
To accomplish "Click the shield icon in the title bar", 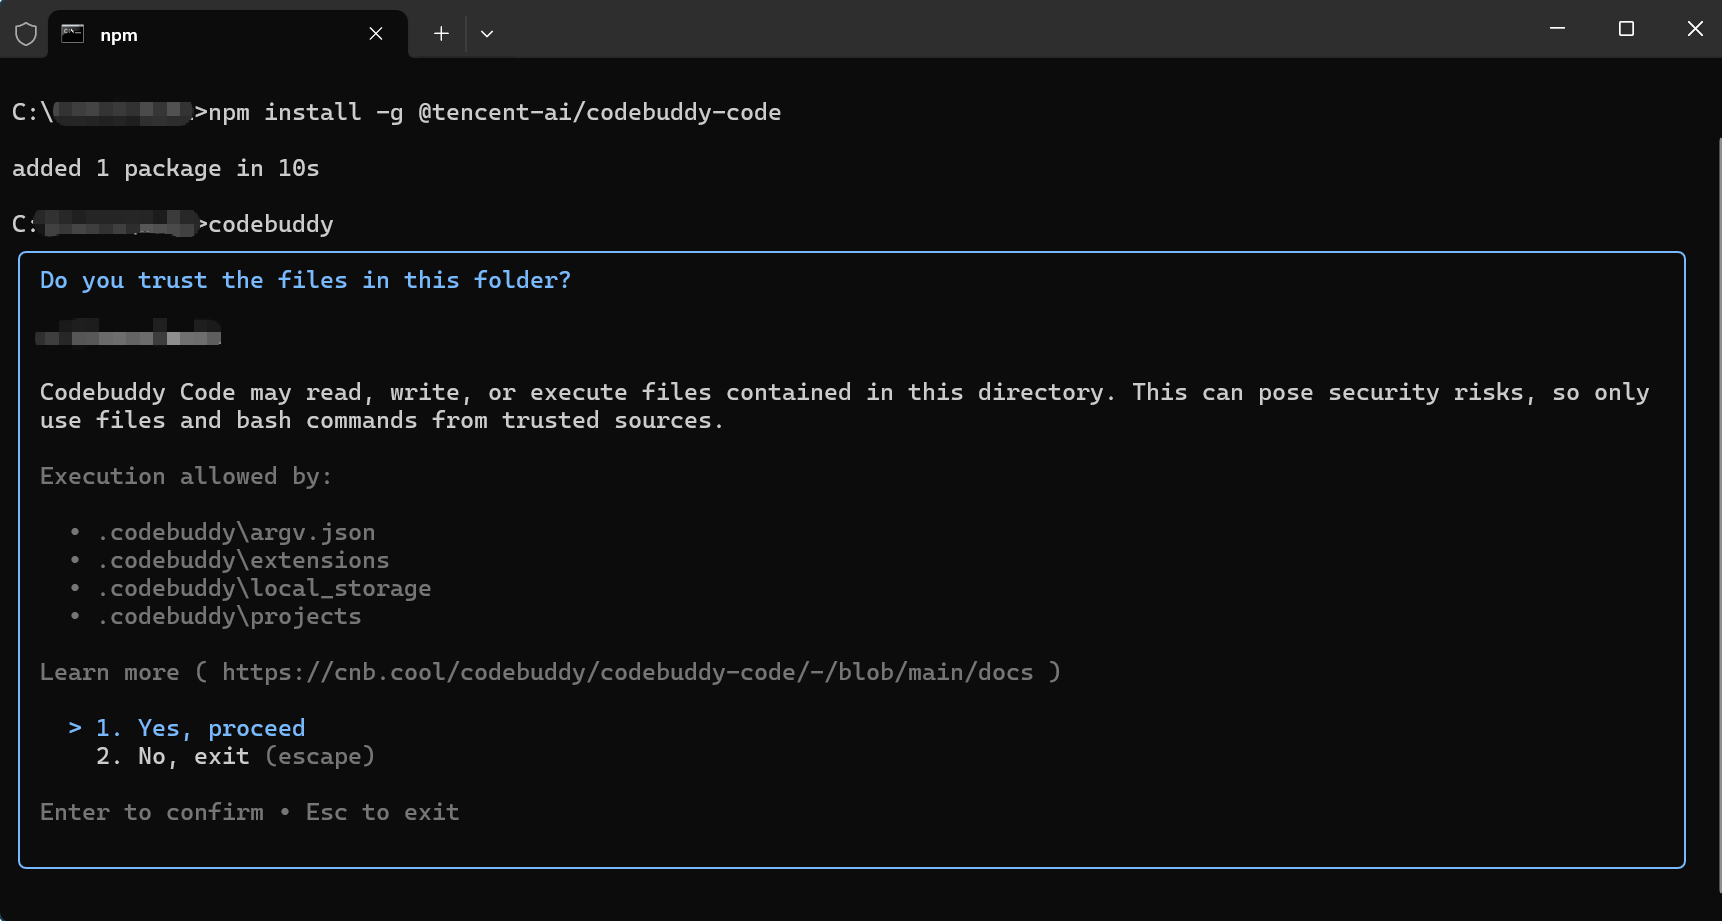I will click(x=26, y=34).
